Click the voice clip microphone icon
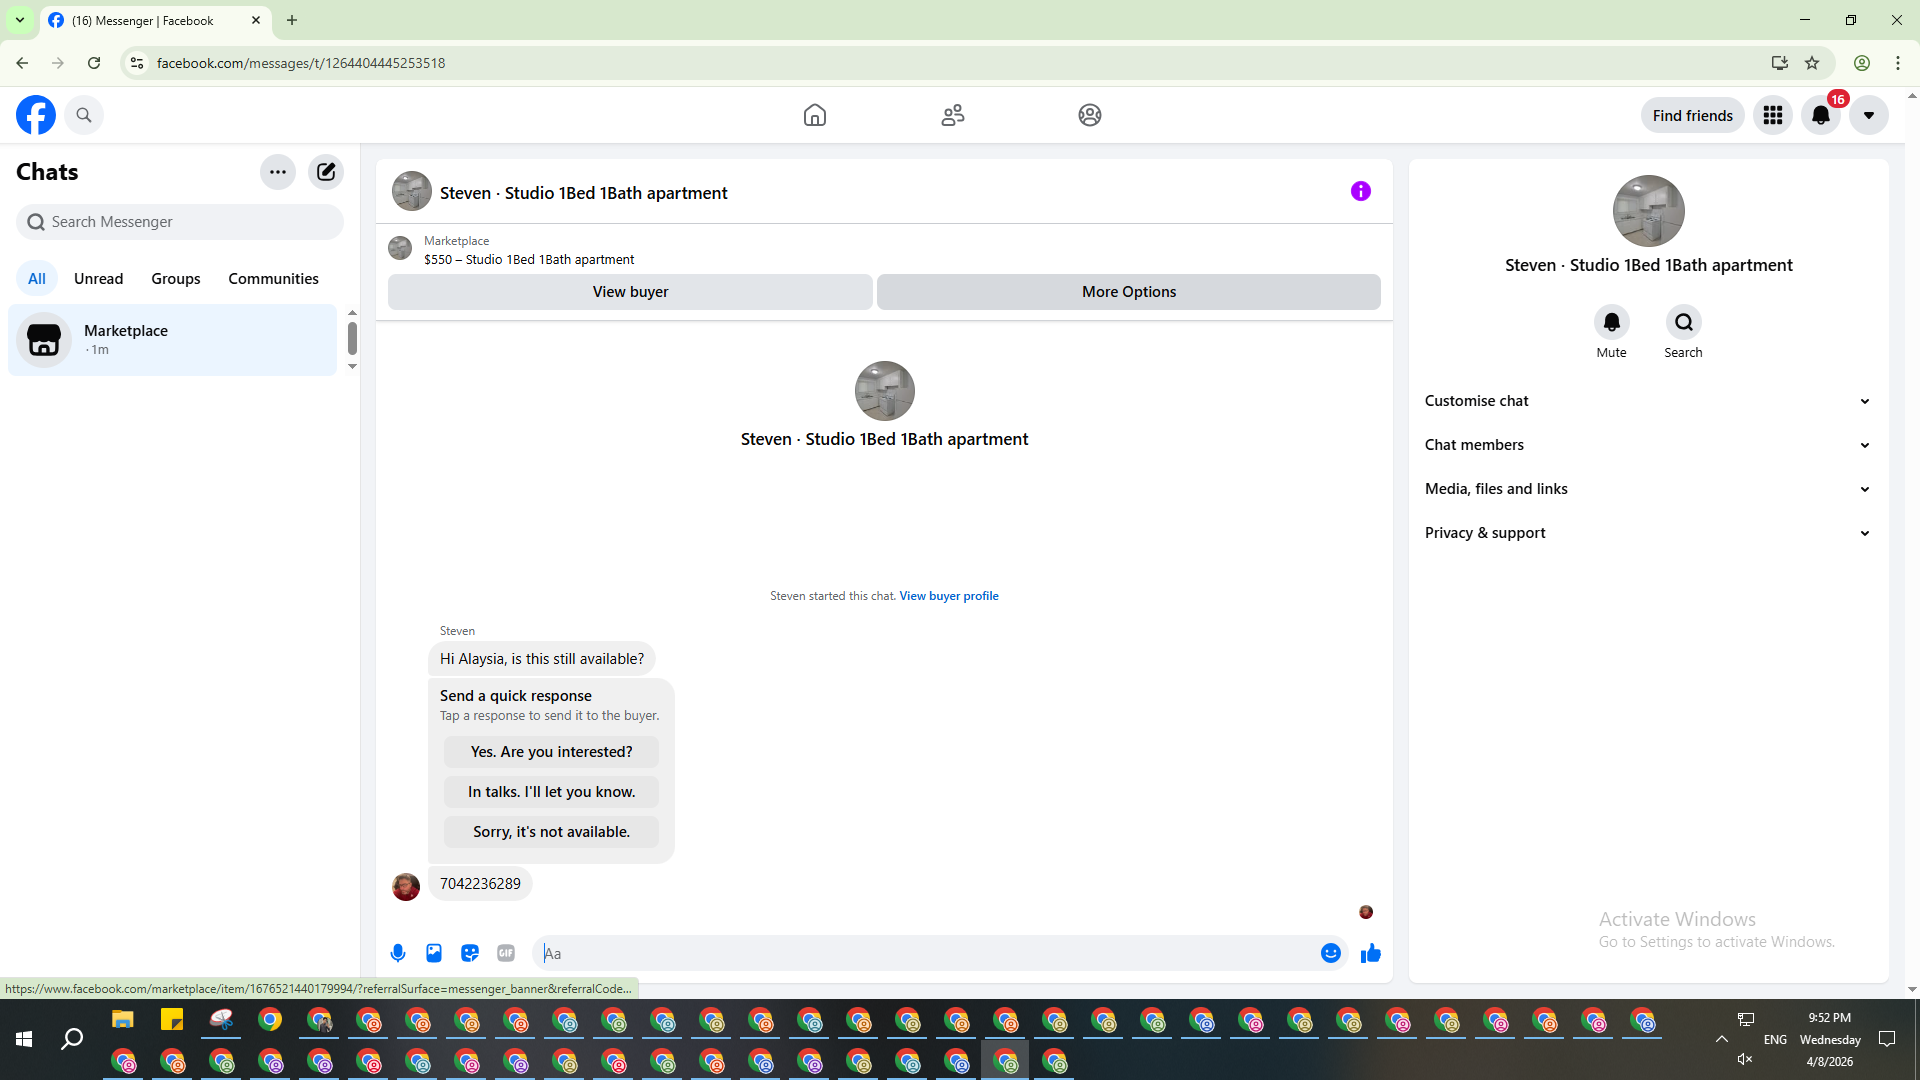Image resolution: width=1920 pixels, height=1080 pixels. click(x=398, y=953)
